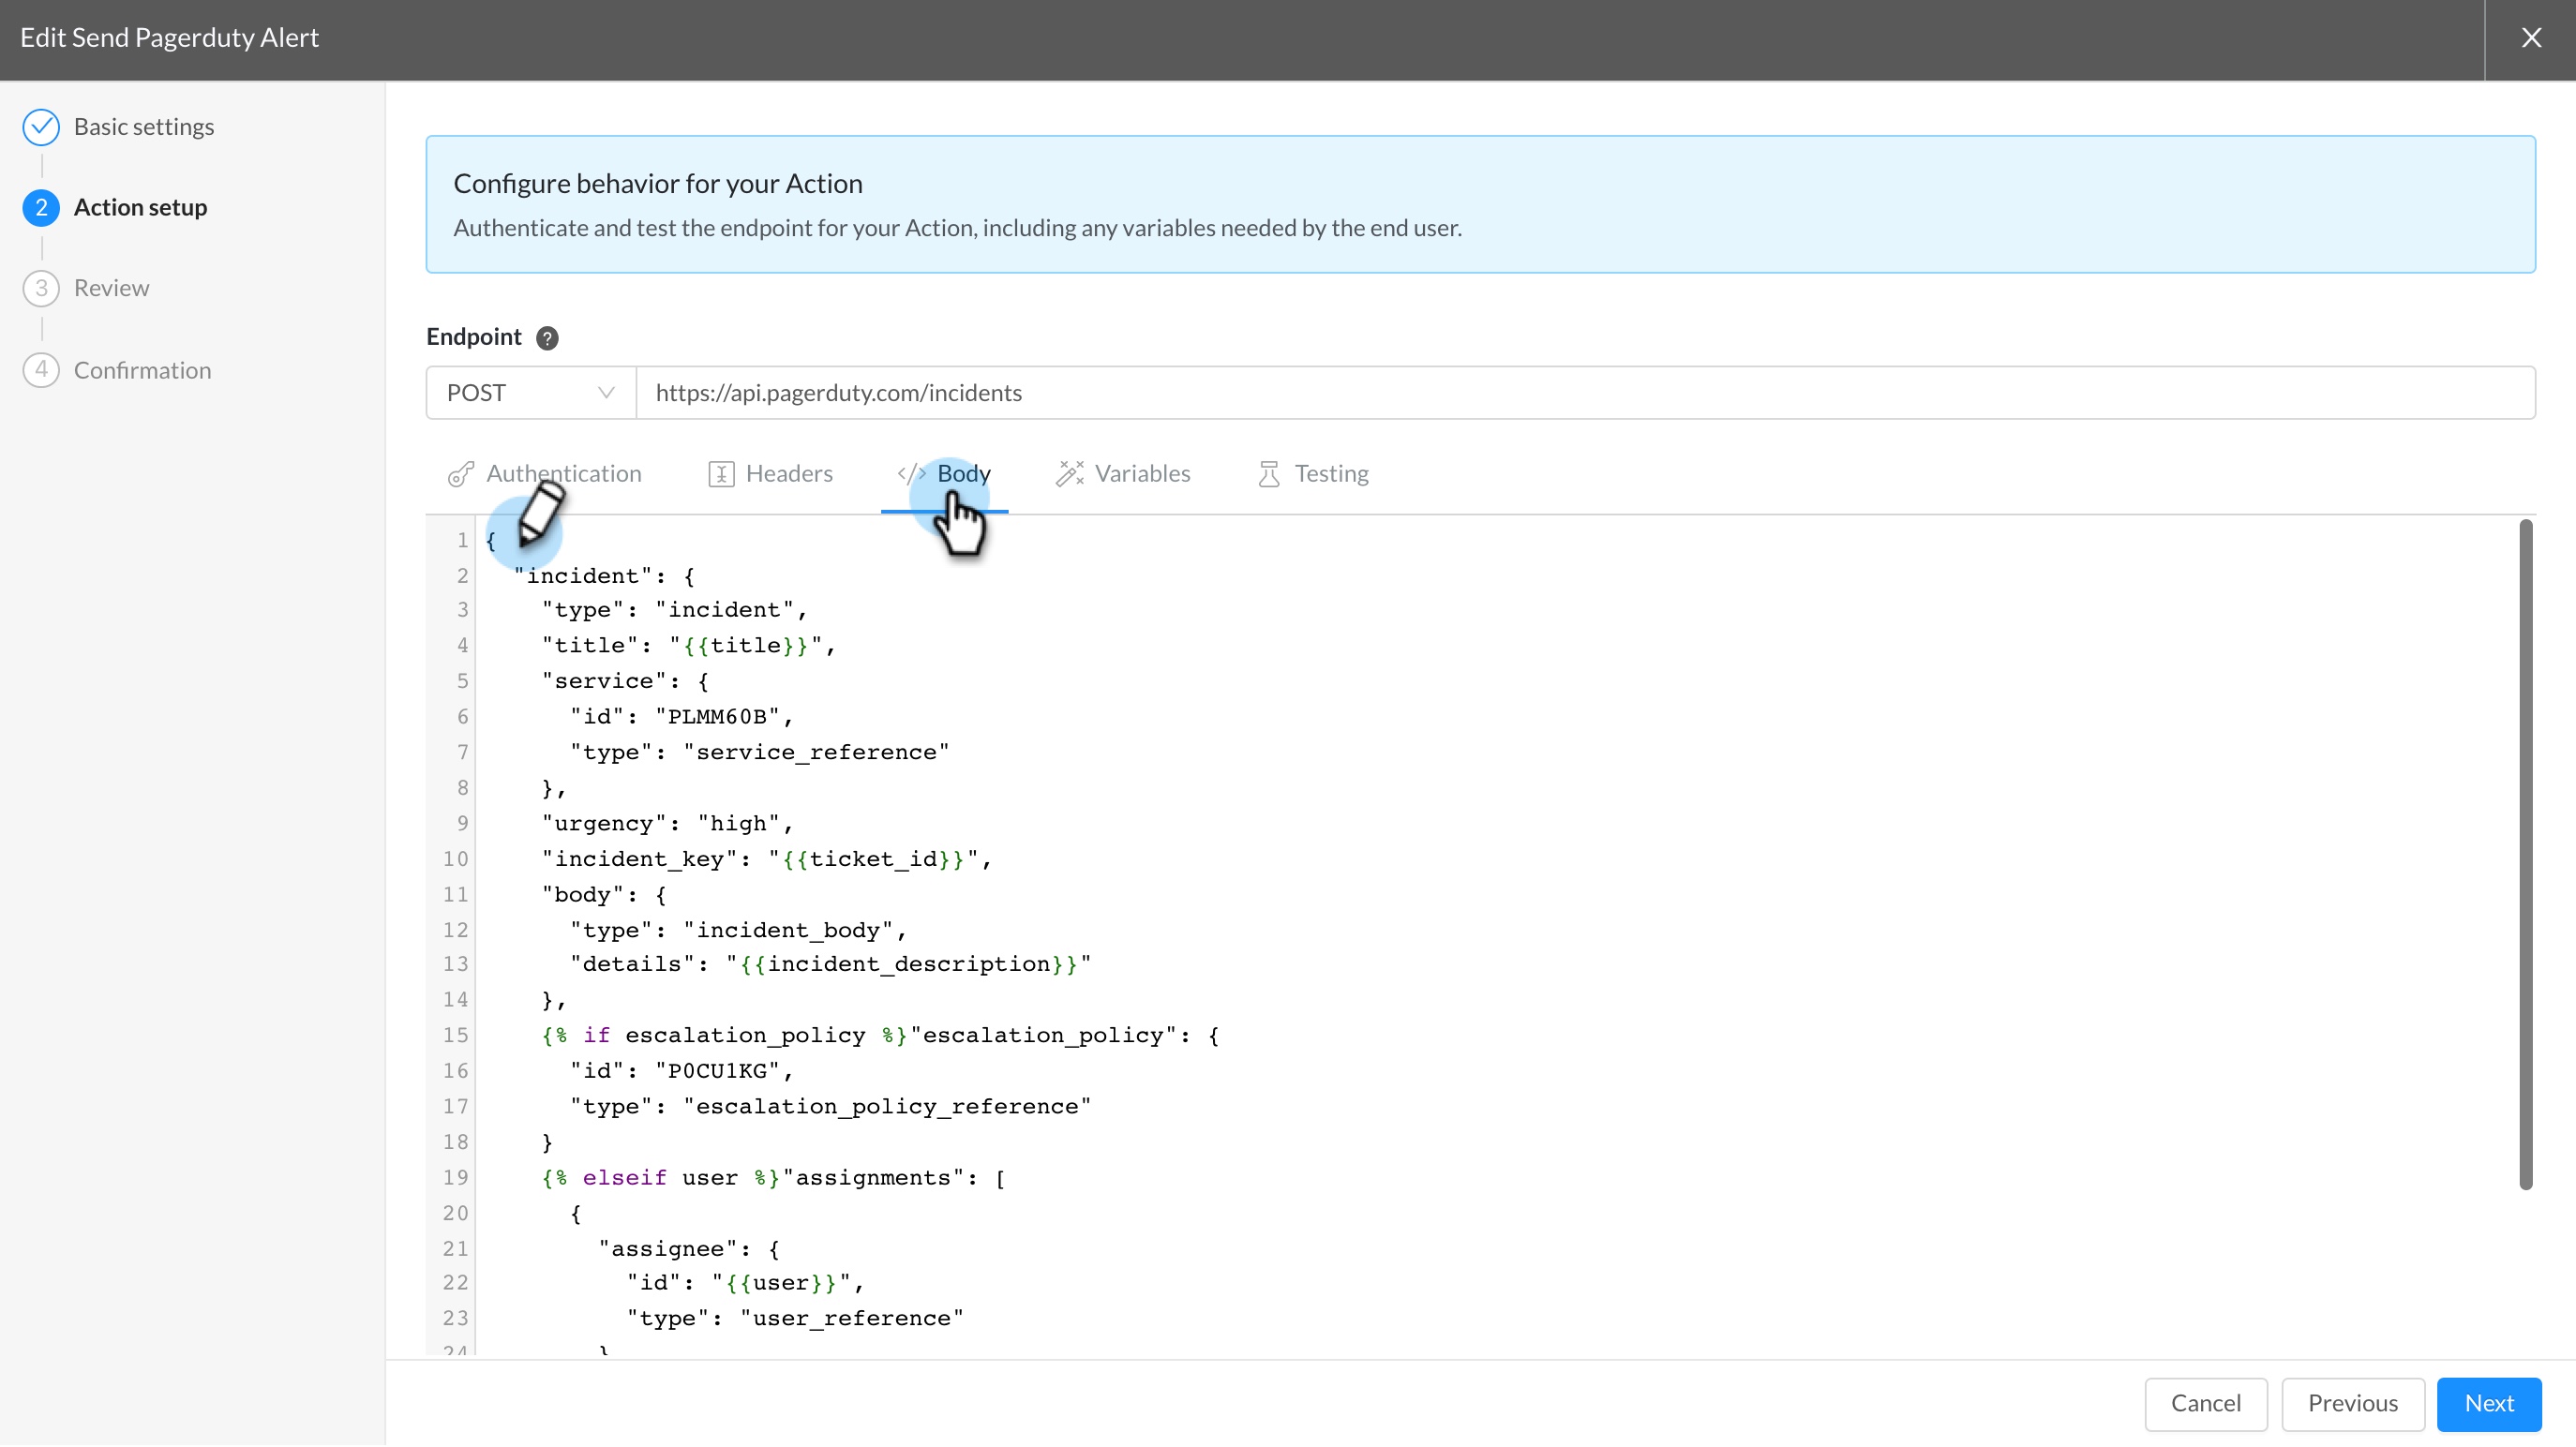The image size is (2576, 1447).
Task: Click the Body code brackets icon
Action: pos(911,474)
